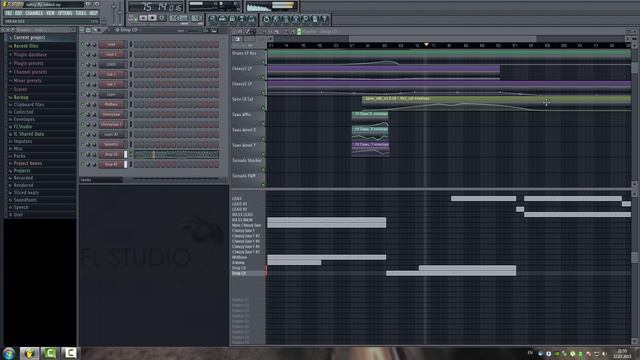Open the CHANNELS menu
The width and height of the screenshot is (640, 360).
[34, 13]
